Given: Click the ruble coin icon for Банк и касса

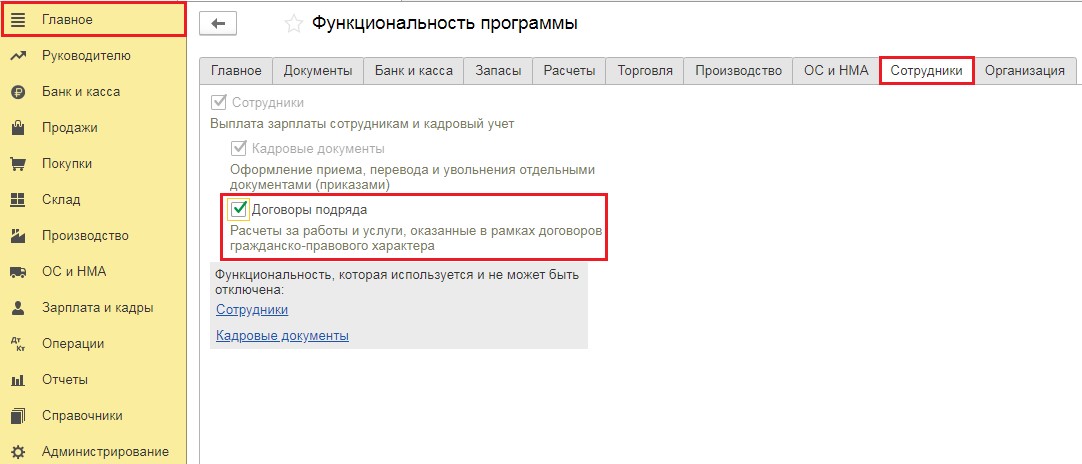Looking at the screenshot, I should coord(18,92).
